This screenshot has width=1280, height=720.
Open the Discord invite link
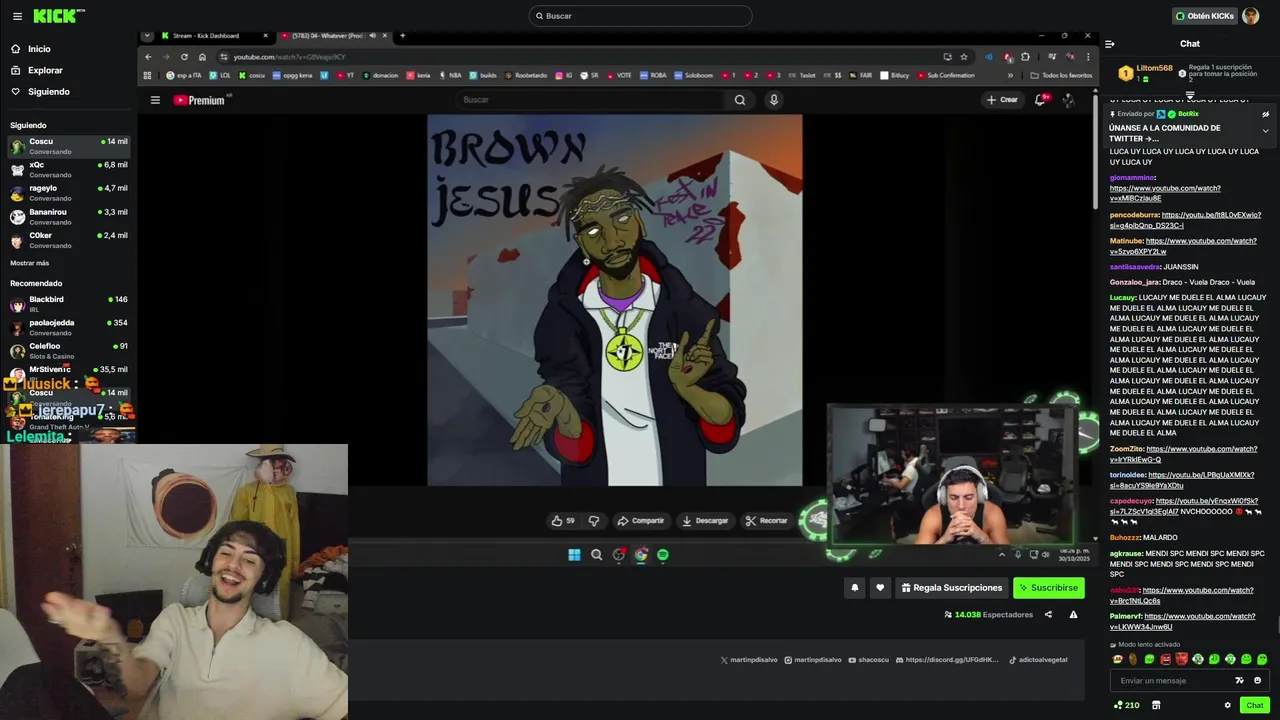point(948,660)
